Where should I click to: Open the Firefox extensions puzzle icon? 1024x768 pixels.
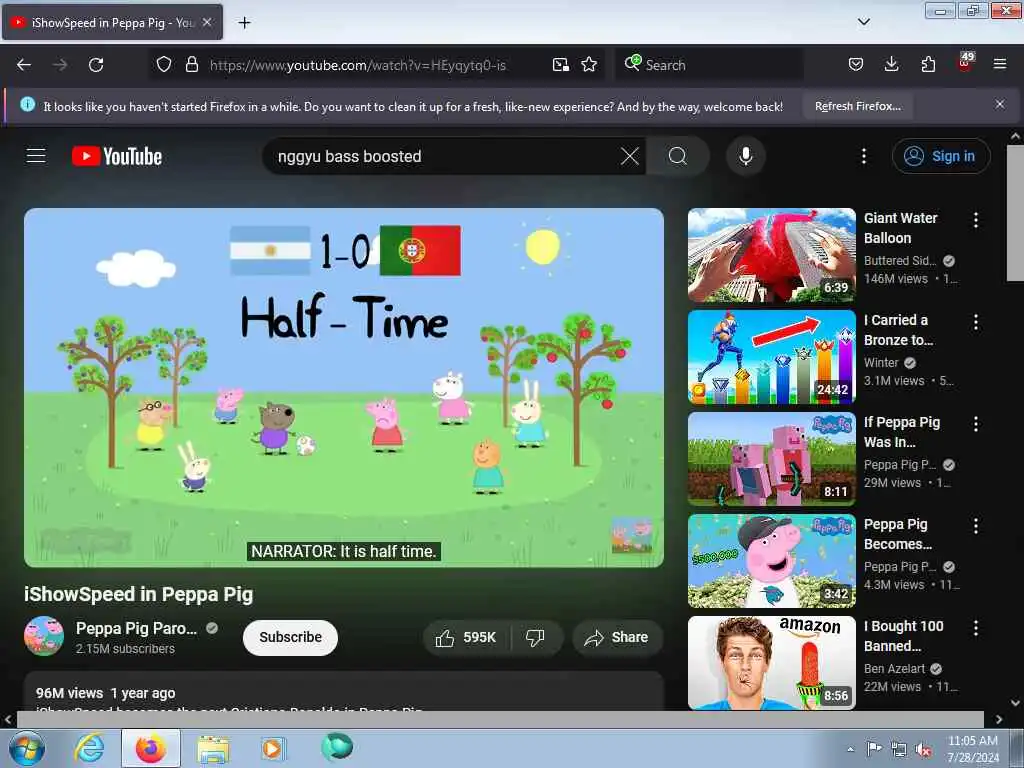pyautogui.click(x=928, y=64)
